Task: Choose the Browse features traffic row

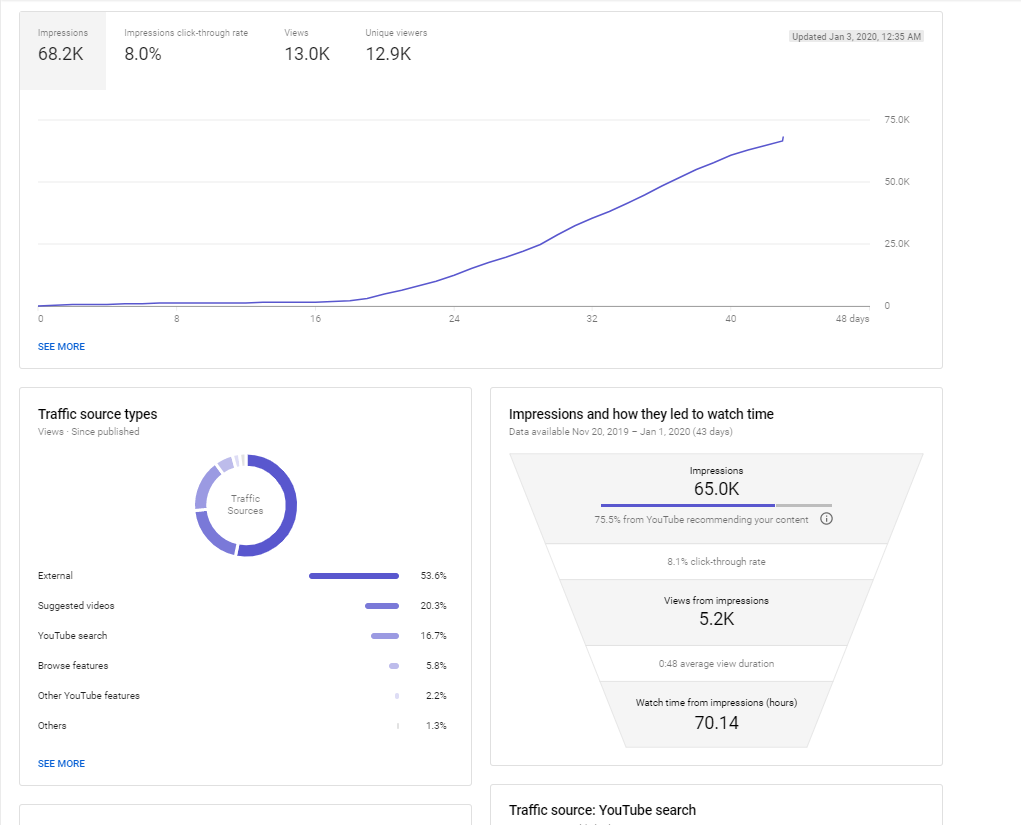Action: [x=242, y=665]
